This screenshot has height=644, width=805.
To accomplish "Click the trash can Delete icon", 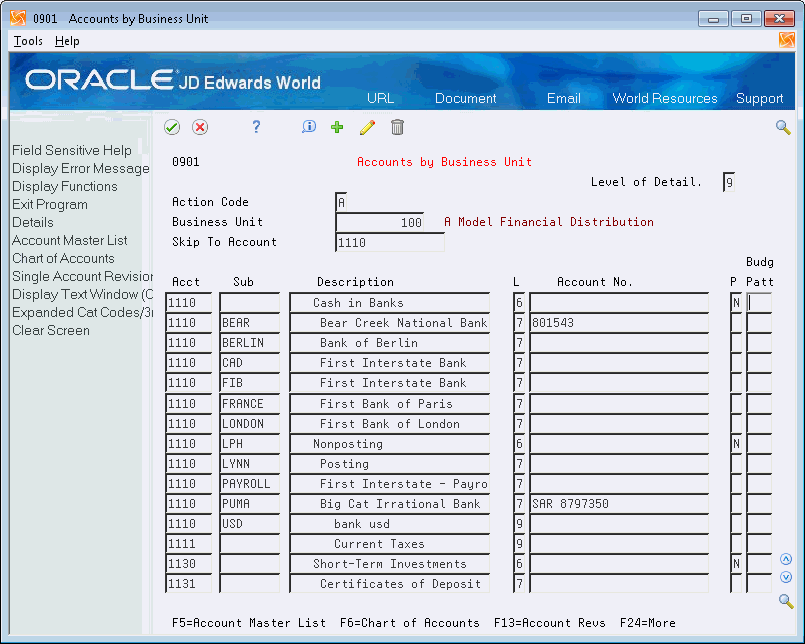I will (x=397, y=127).
